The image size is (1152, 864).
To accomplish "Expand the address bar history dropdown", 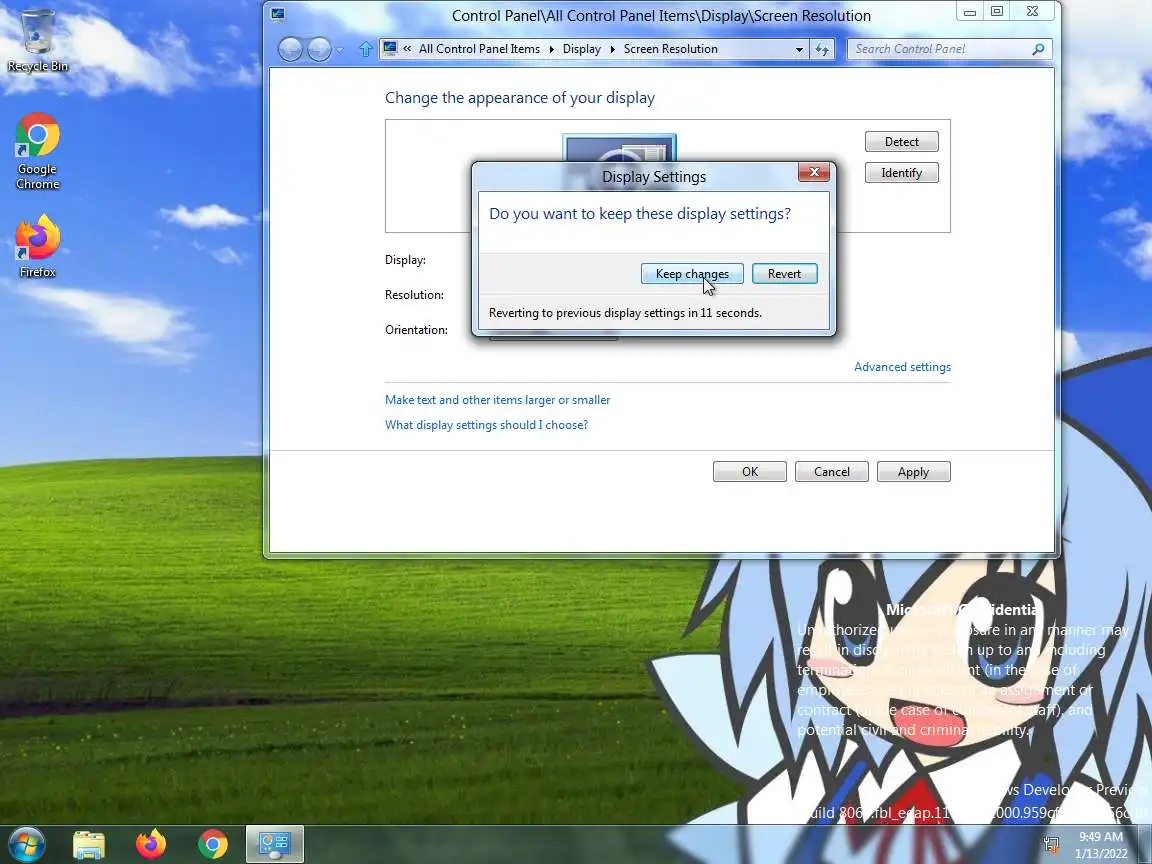I will pos(799,49).
